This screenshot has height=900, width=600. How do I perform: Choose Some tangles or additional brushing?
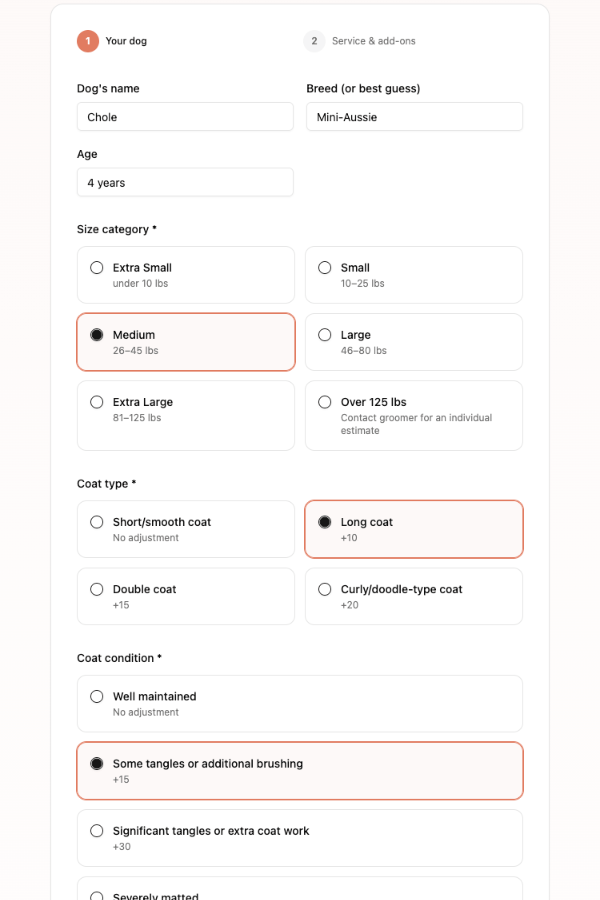click(x=300, y=771)
